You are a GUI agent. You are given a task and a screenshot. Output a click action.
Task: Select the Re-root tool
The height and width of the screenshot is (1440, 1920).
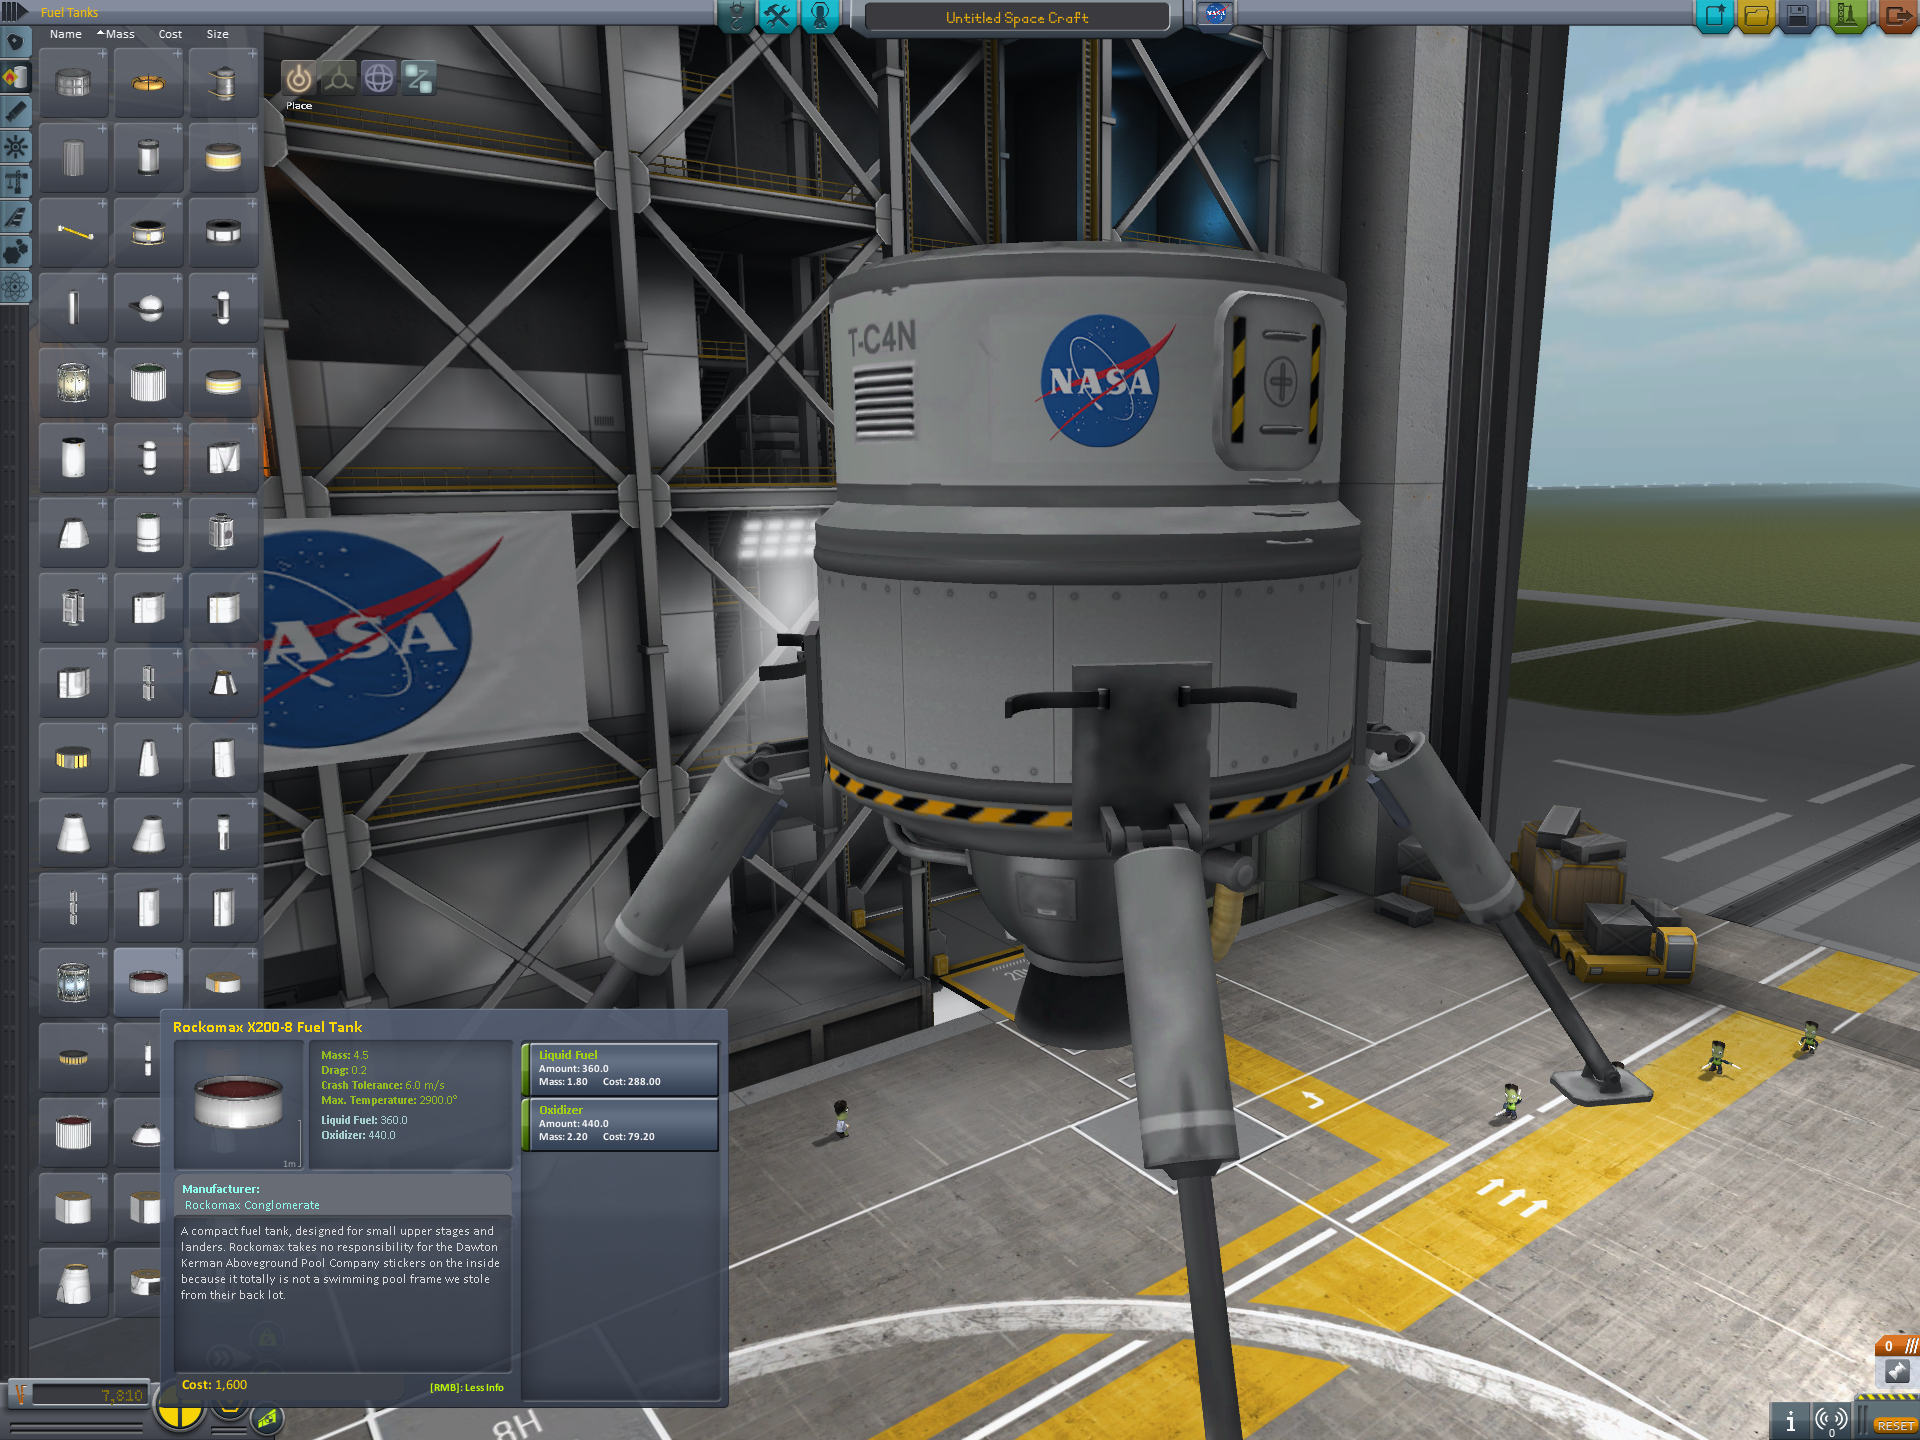point(418,78)
